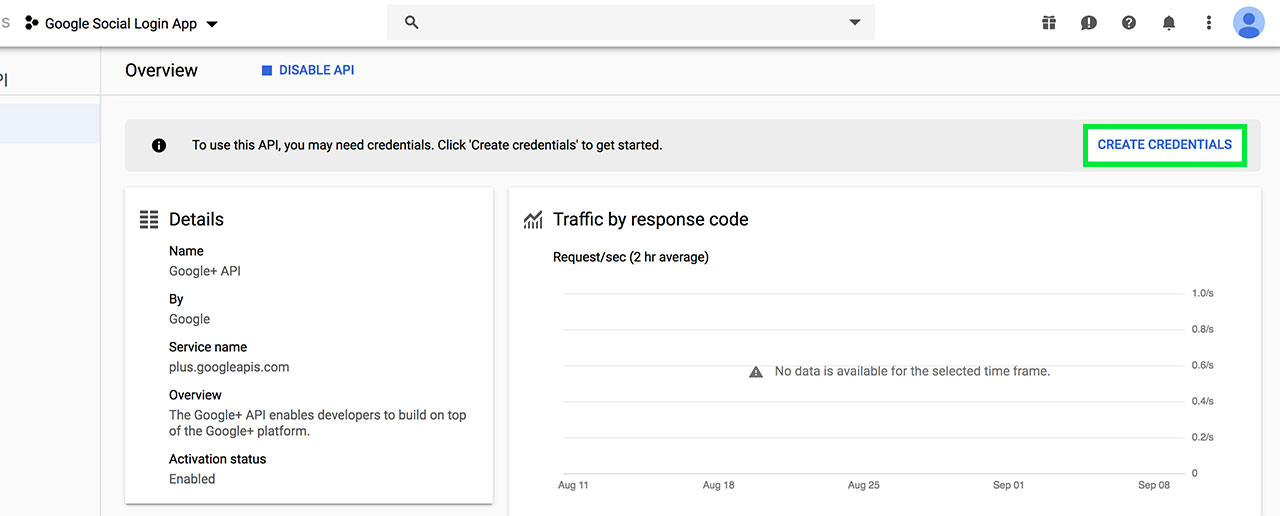Click the 'No data is available' message
The width and height of the screenshot is (1280, 516).
click(912, 371)
